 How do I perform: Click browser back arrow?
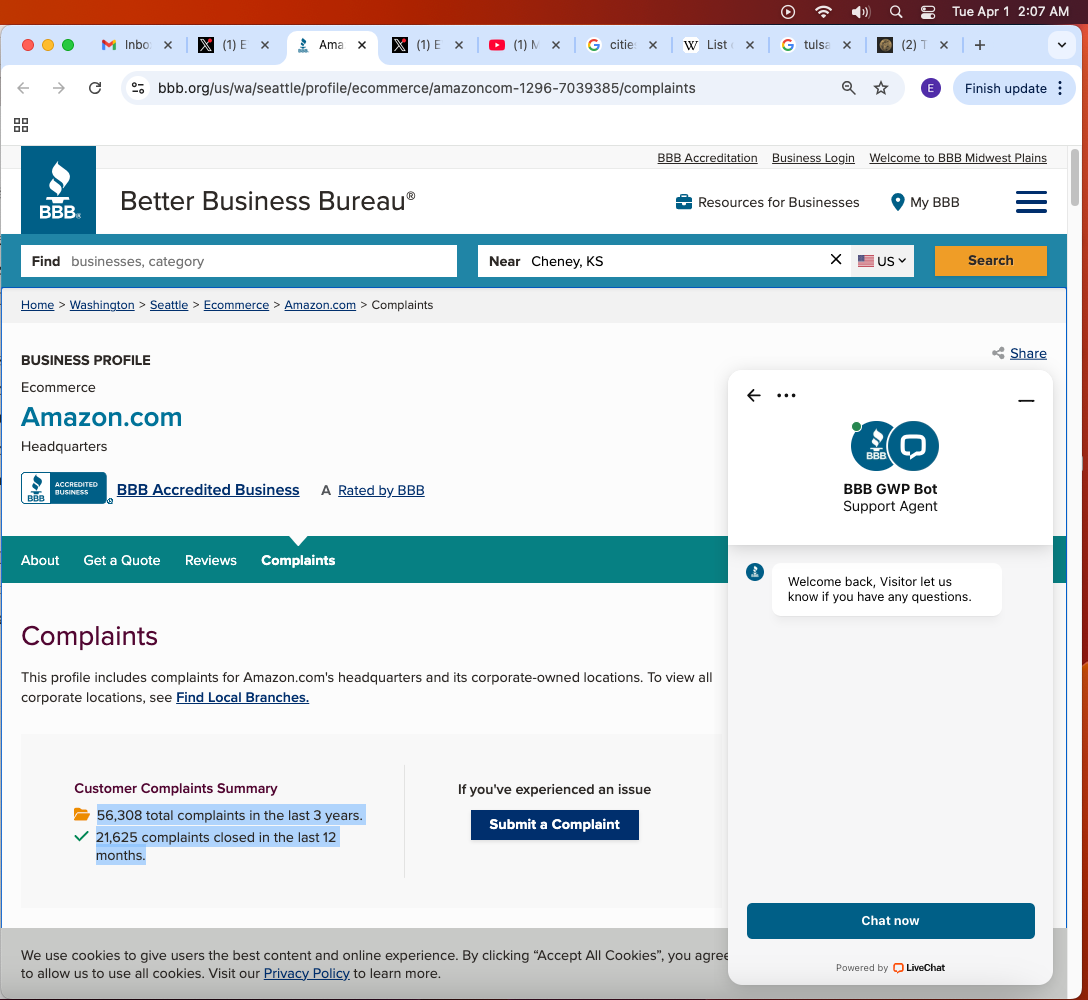pos(23,88)
